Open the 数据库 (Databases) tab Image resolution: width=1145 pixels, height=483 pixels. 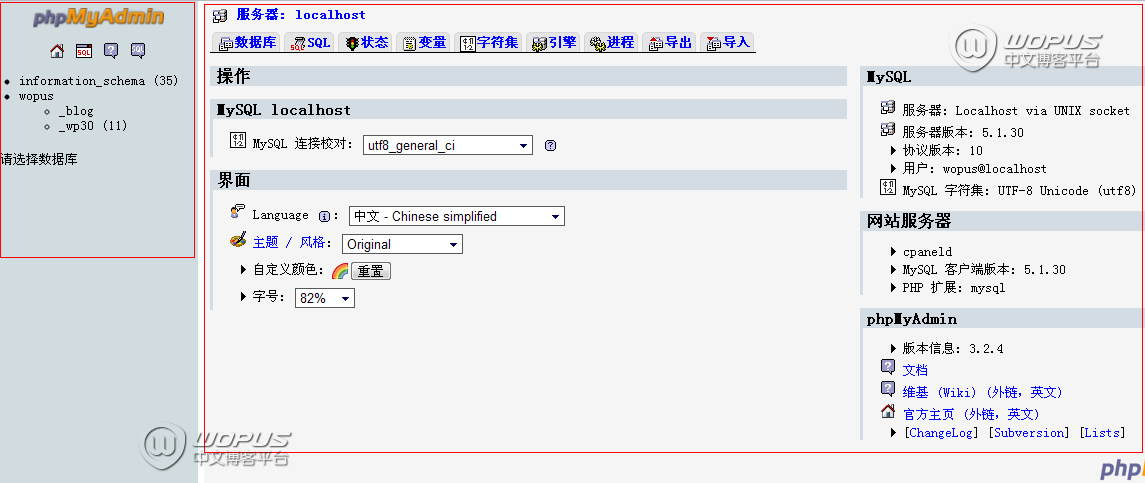click(248, 42)
